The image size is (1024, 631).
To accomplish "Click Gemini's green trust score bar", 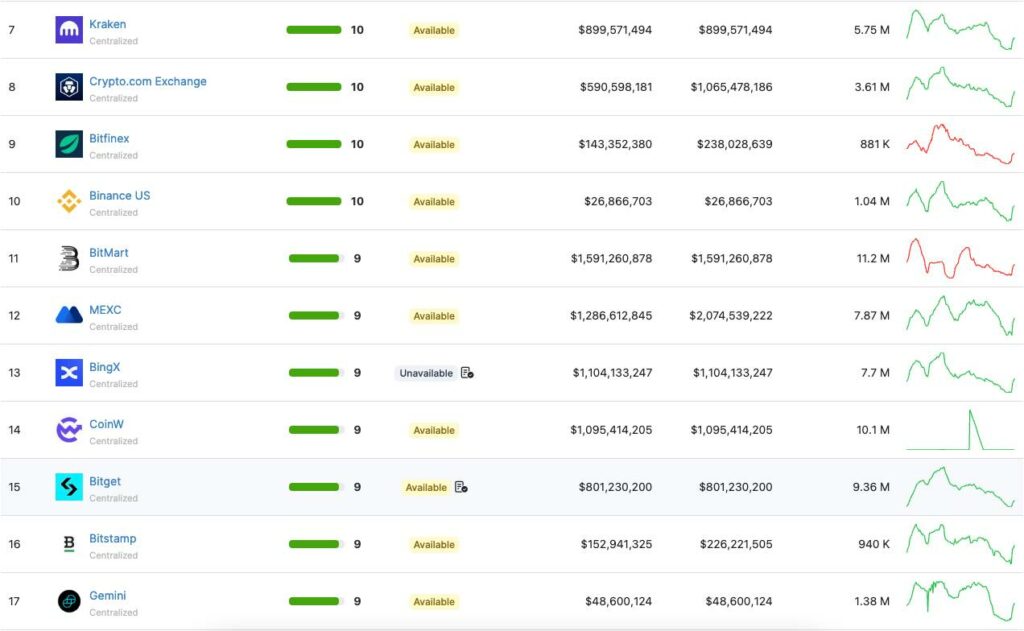I will pos(314,602).
